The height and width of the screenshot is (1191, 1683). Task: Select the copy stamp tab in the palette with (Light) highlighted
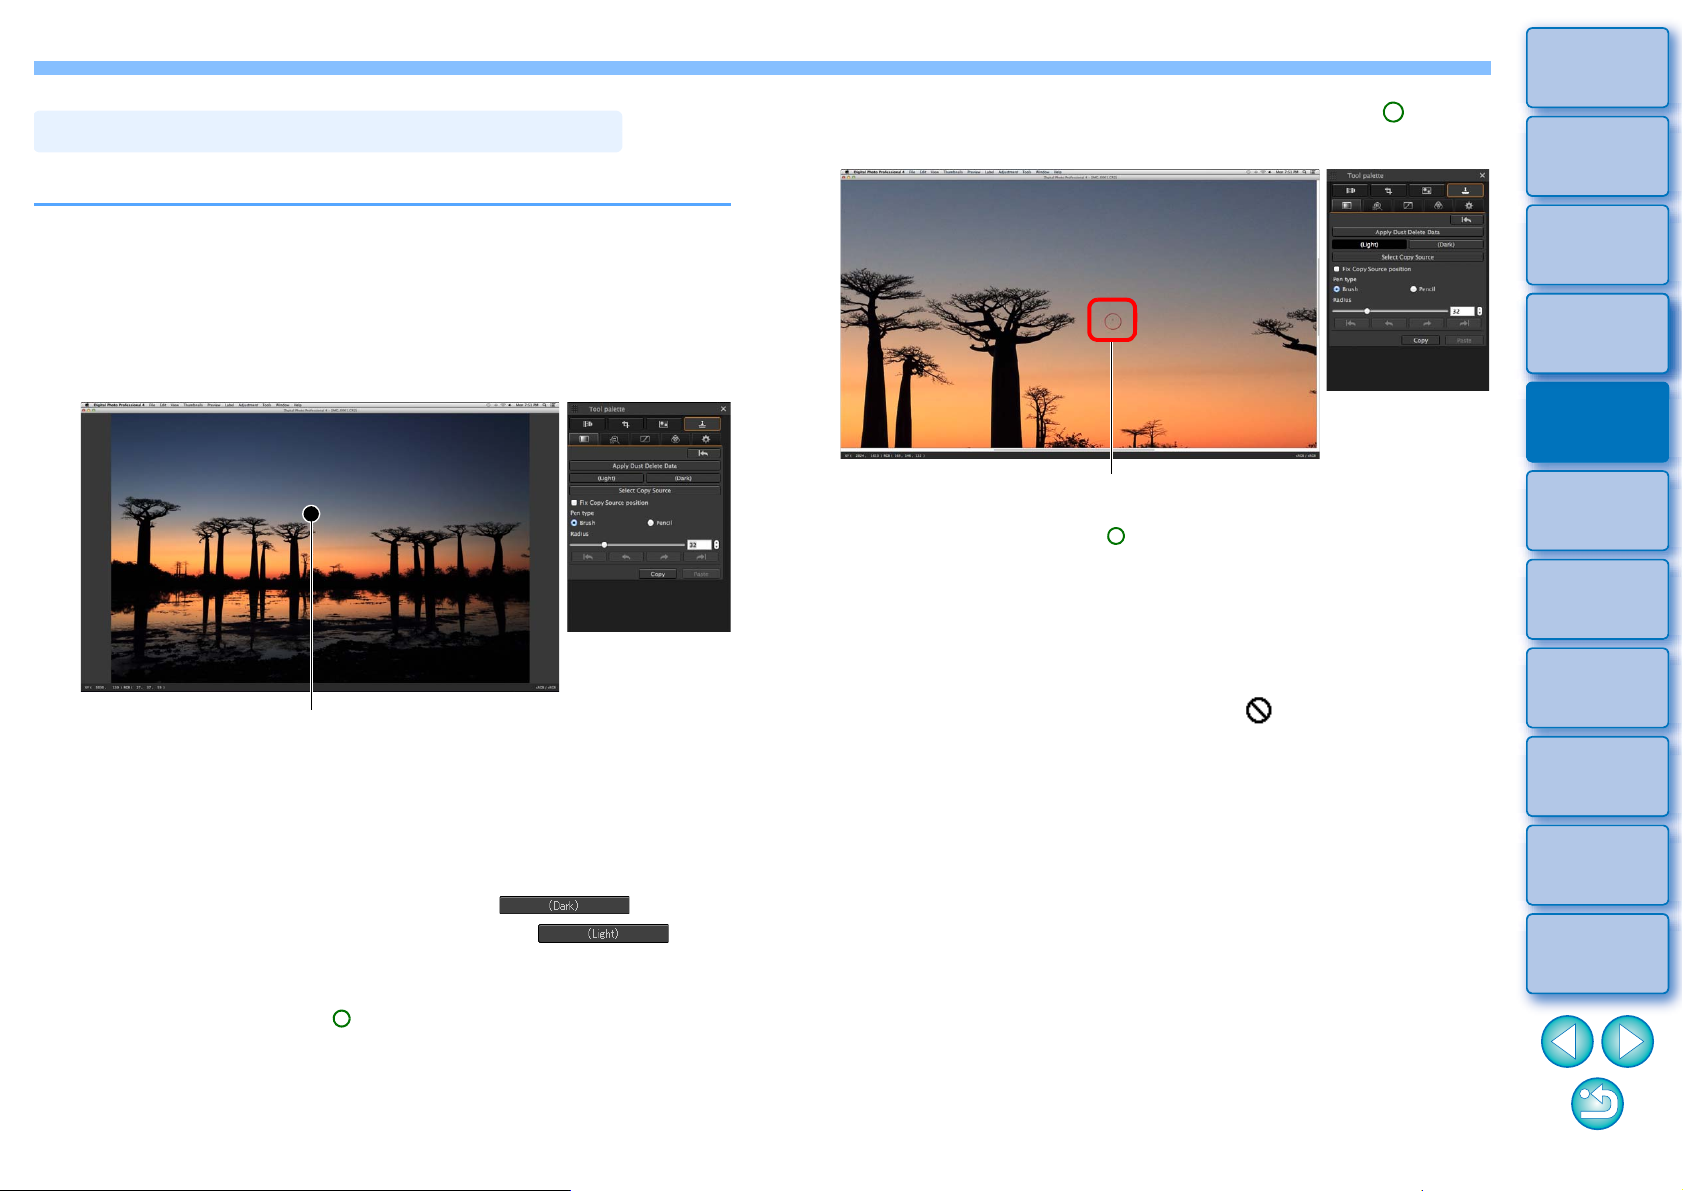point(1465,190)
